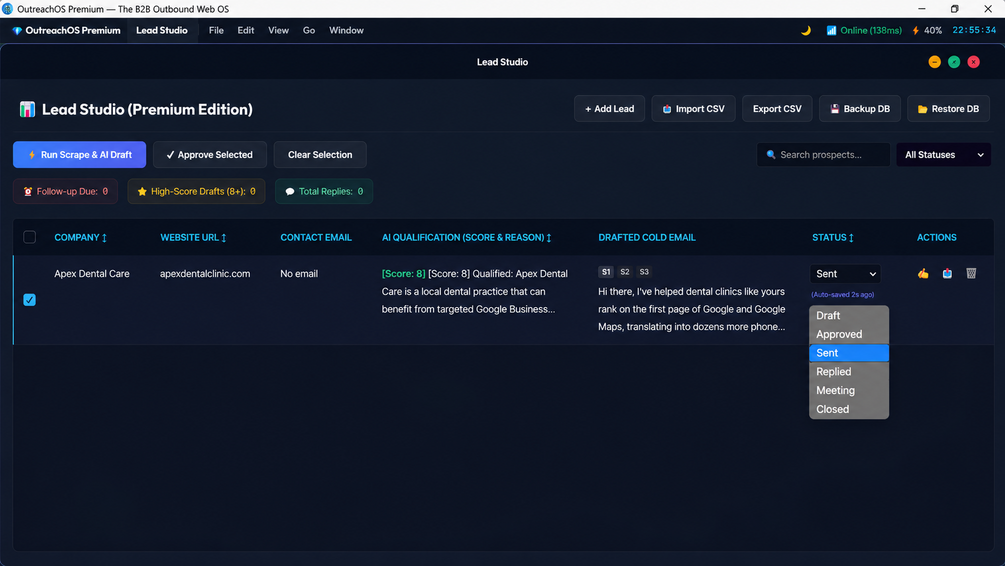Focus the Search prospects input field
This screenshot has width=1005, height=566.
point(823,154)
